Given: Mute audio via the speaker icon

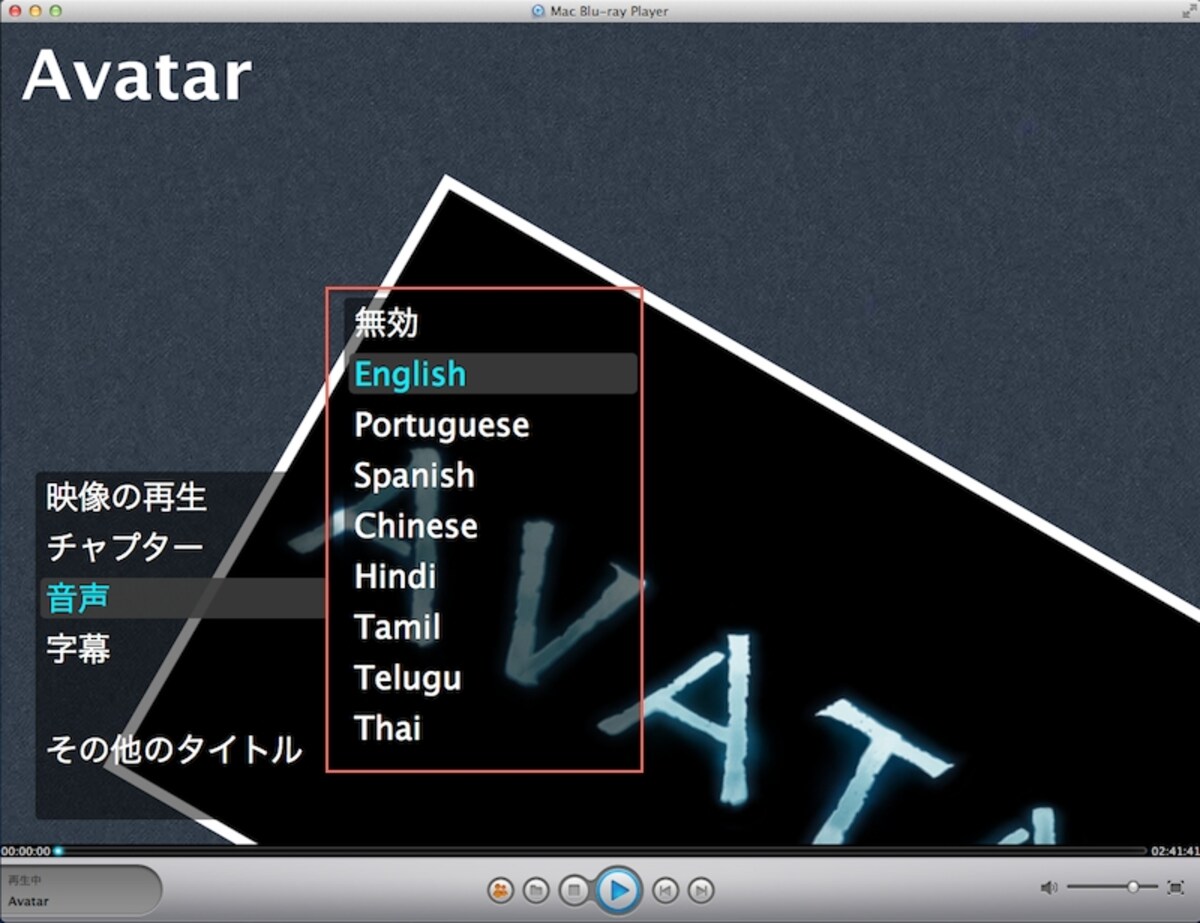Looking at the screenshot, I should coord(1048,887).
